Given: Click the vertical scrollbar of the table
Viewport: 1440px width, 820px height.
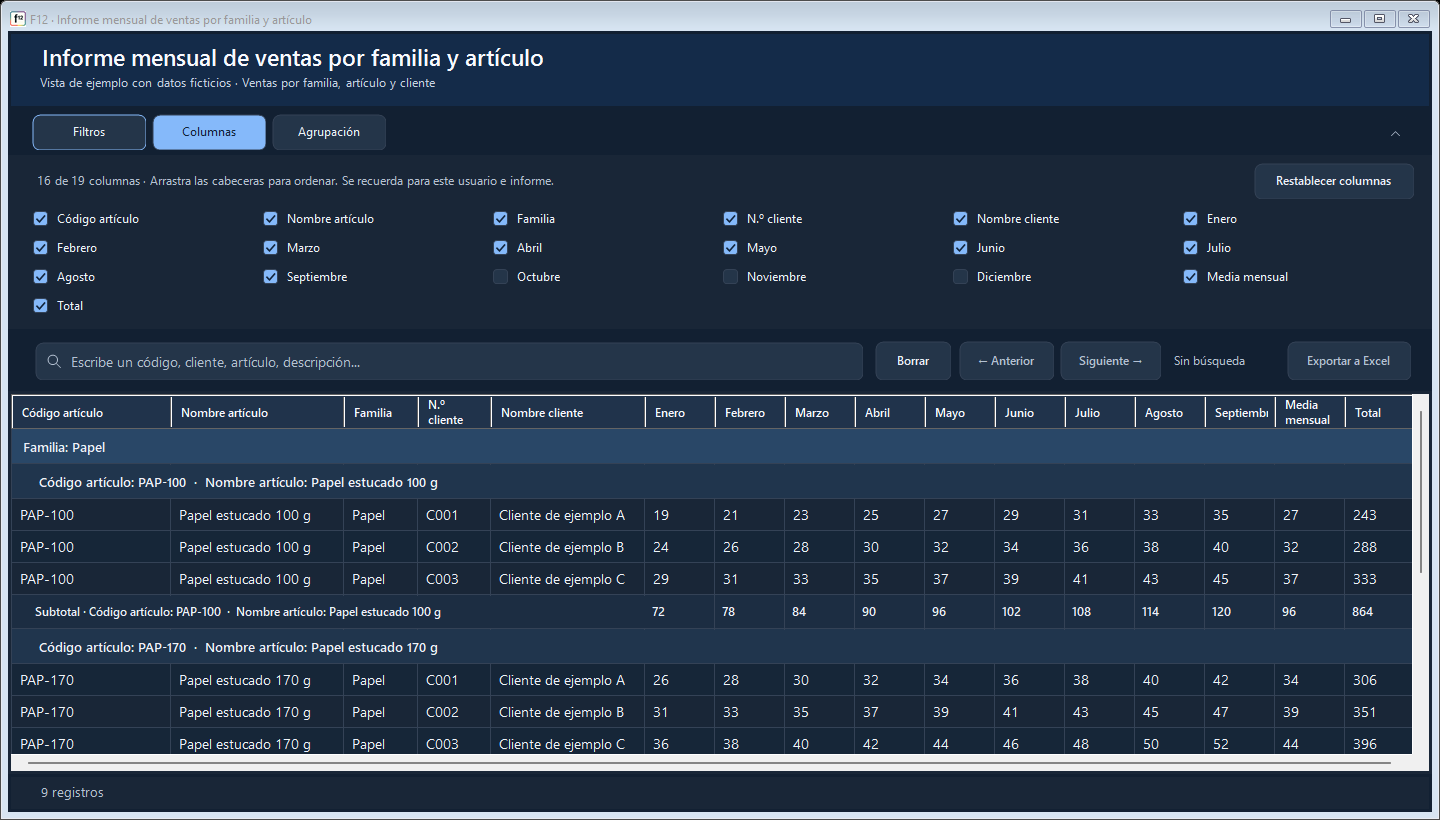Looking at the screenshot, I should point(1421,490).
